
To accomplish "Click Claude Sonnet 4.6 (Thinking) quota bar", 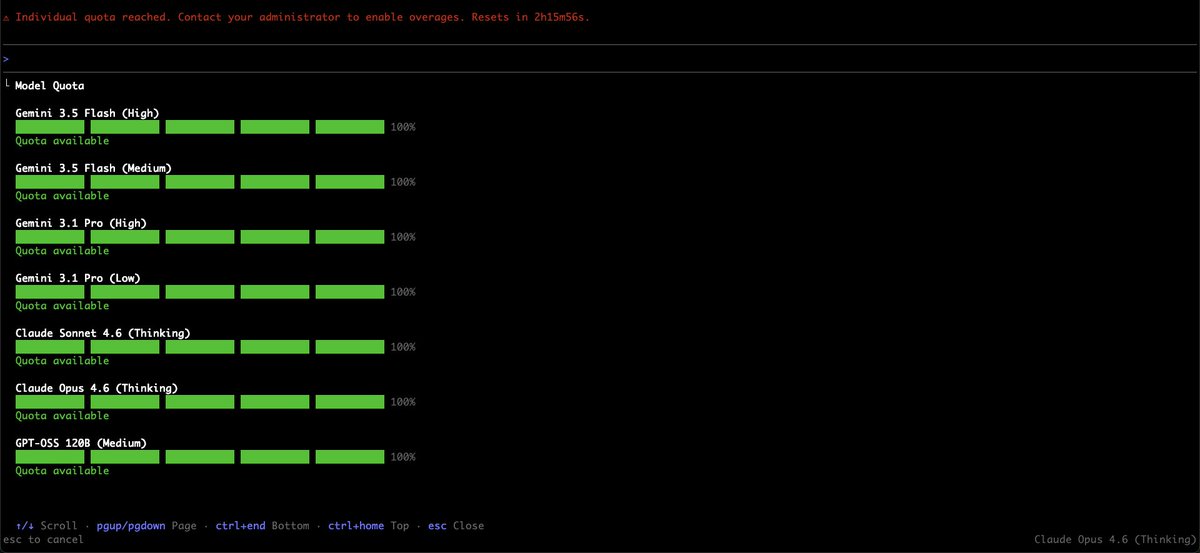I will (200, 347).
